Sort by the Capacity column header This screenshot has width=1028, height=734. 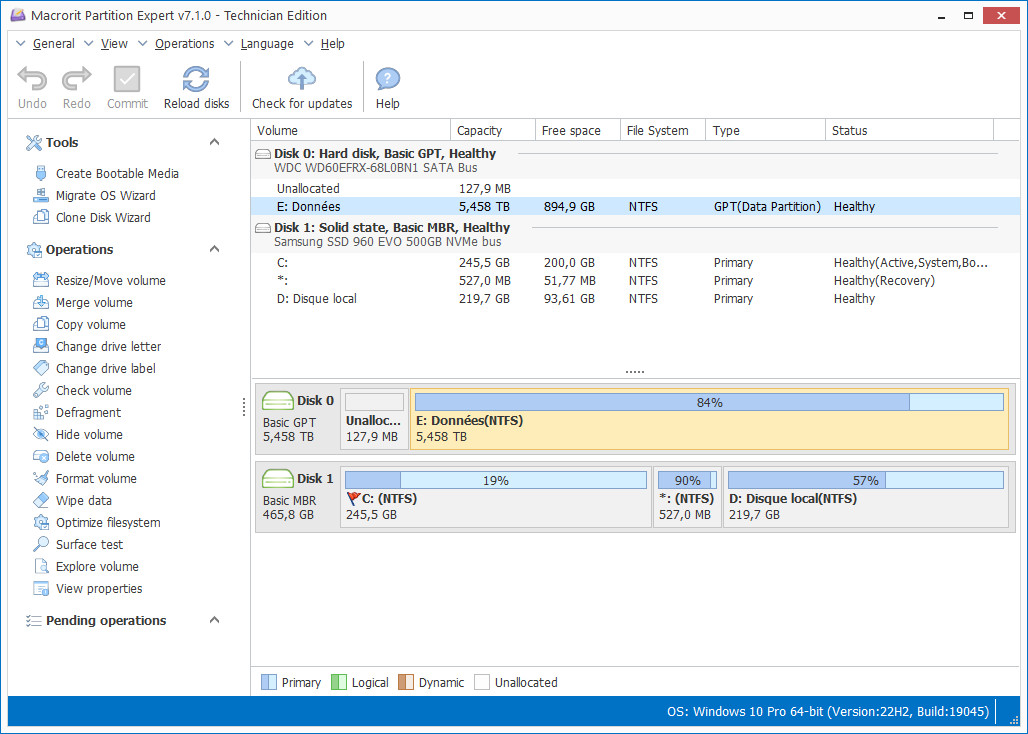[x=493, y=130]
